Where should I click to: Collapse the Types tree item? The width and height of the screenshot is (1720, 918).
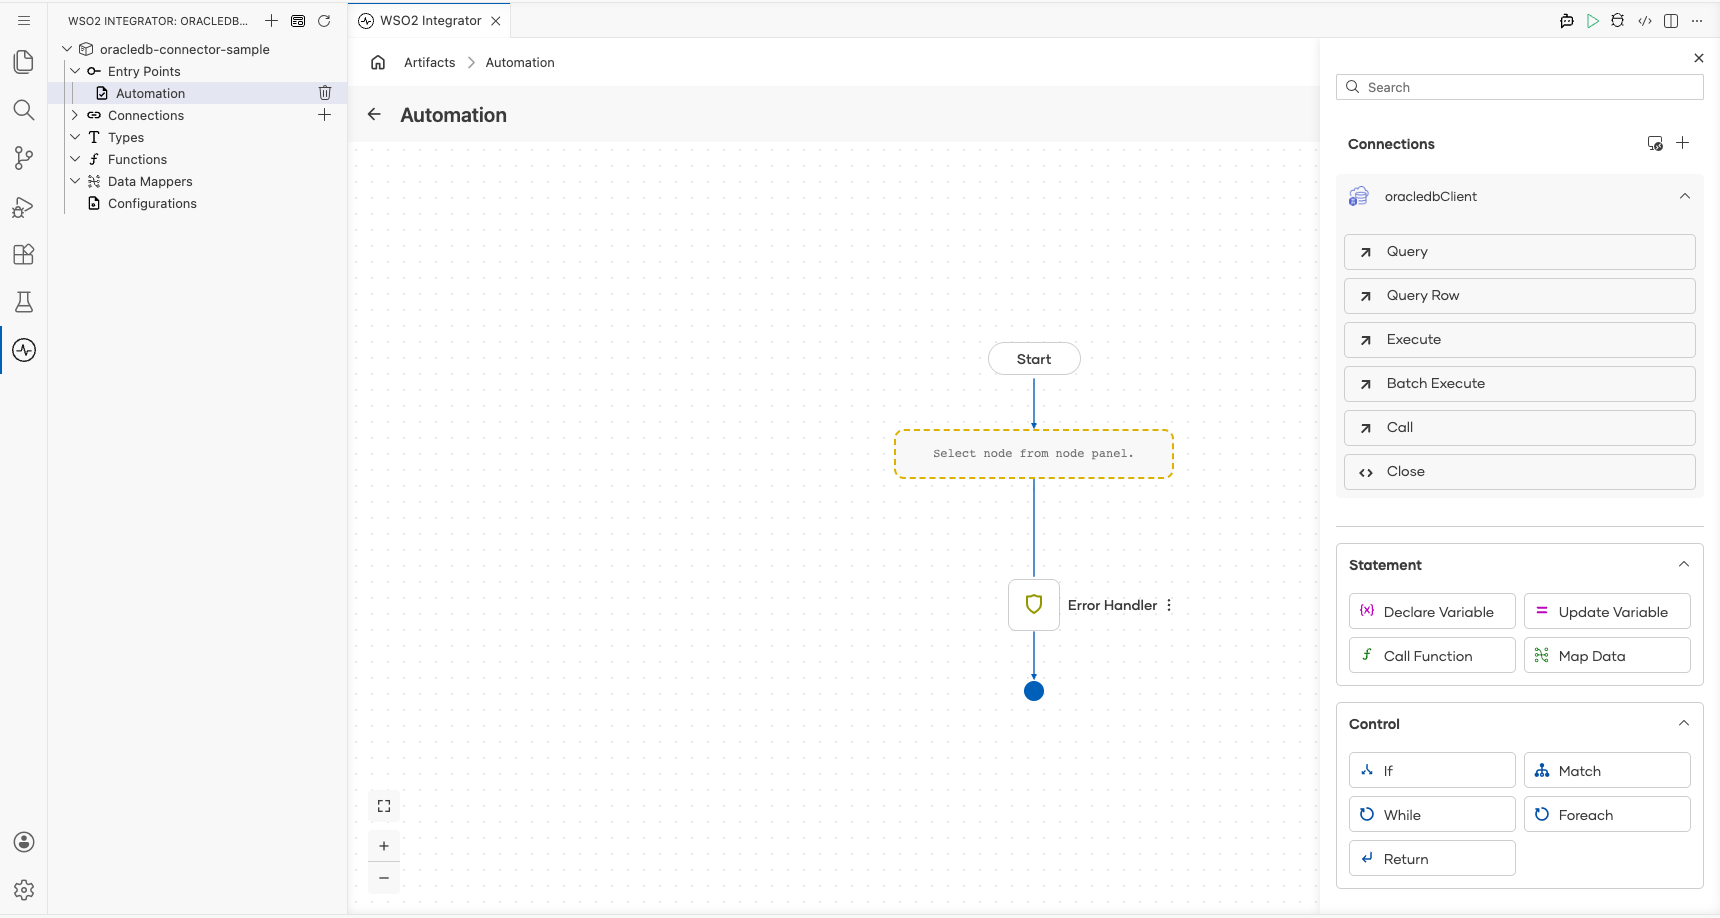pyautogui.click(x=75, y=137)
